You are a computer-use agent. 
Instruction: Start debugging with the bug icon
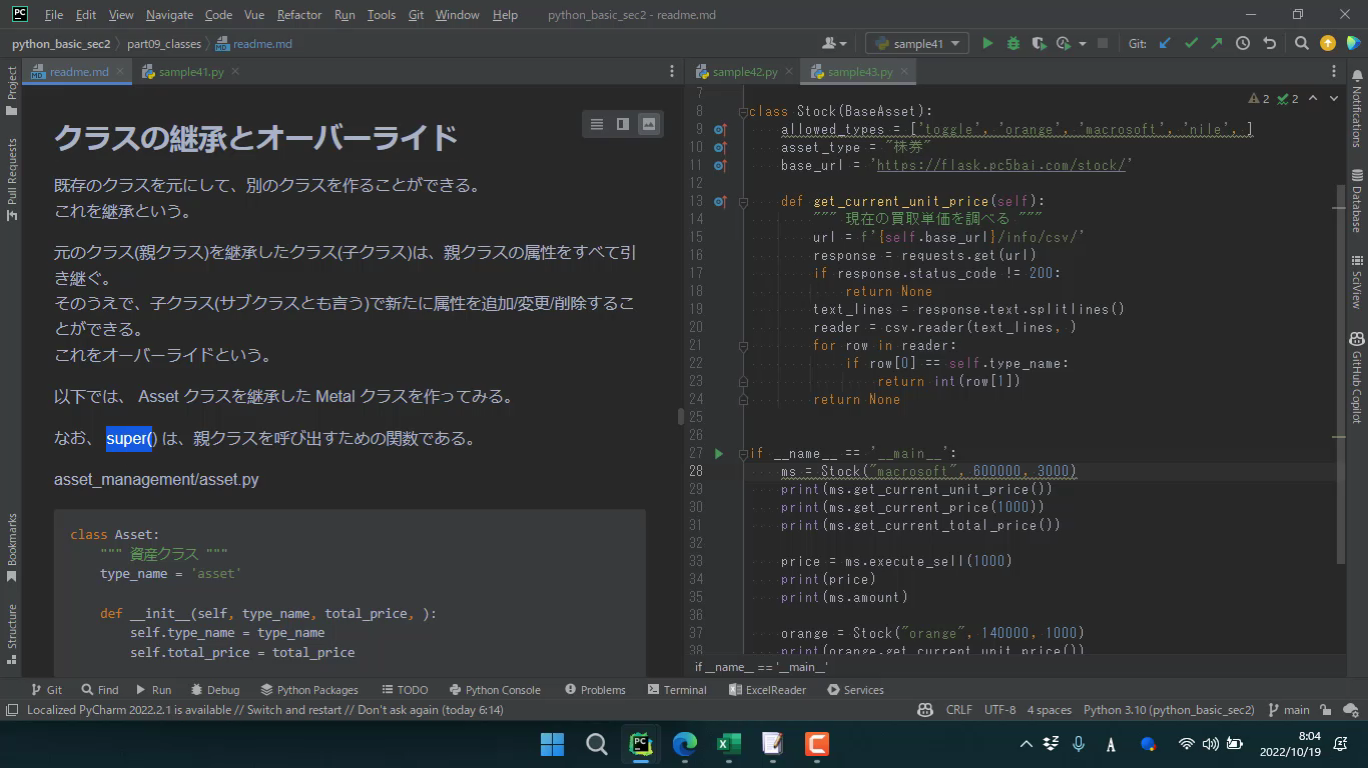pos(1013,43)
